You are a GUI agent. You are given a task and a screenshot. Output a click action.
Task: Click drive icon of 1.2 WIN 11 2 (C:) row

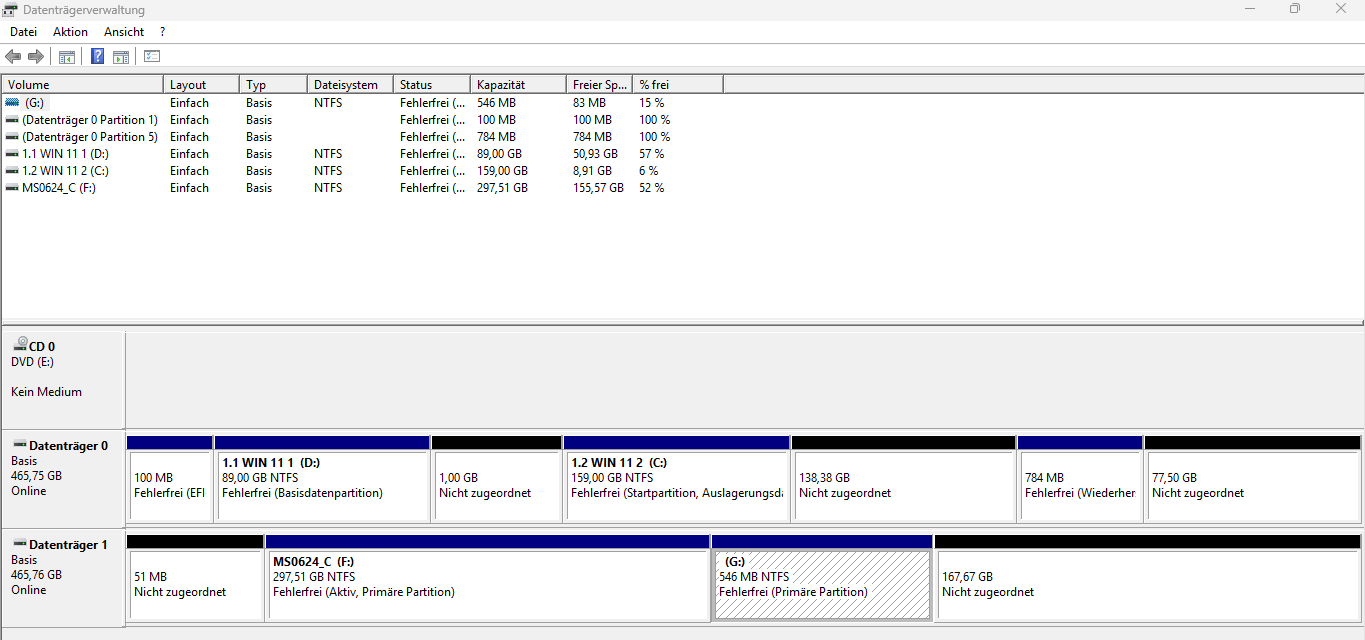12,170
